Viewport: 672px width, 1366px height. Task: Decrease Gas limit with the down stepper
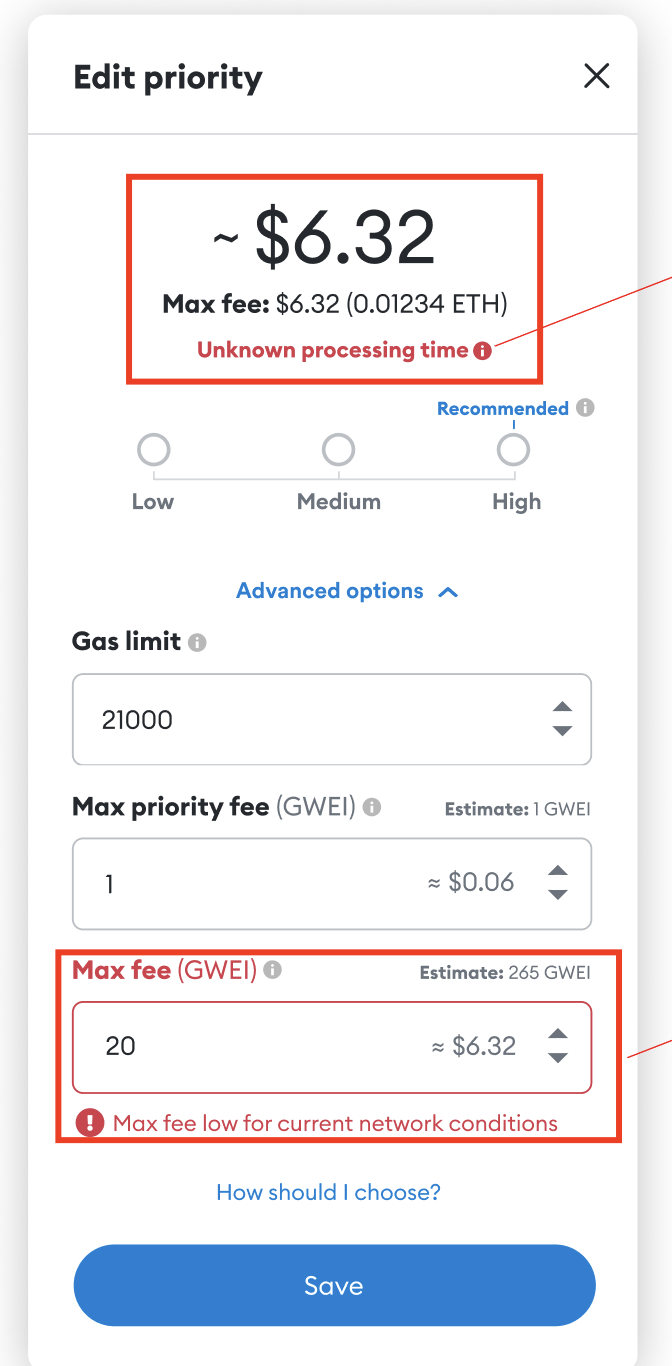tap(560, 729)
